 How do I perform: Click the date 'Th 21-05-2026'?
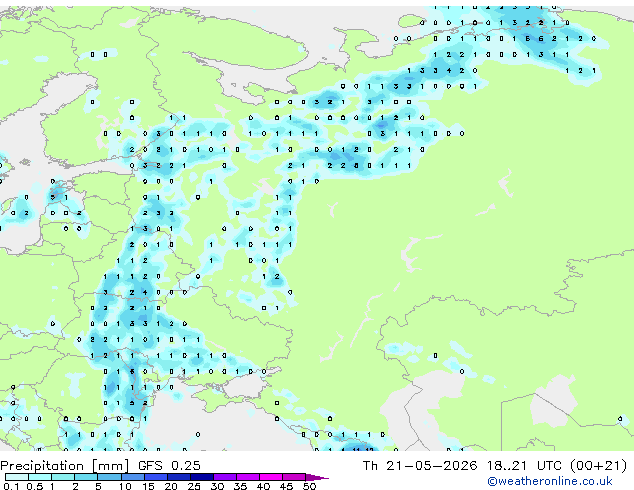coord(420,466)
